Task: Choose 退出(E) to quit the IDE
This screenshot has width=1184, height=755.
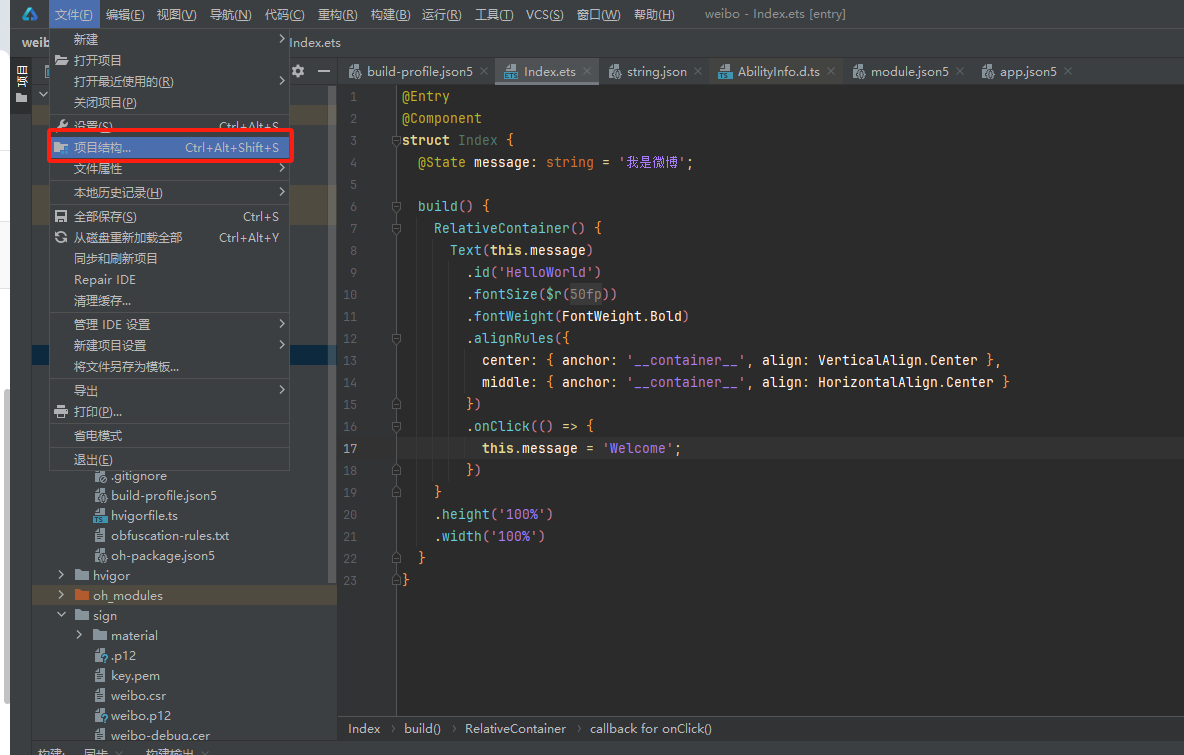Action: coord(170,460)
